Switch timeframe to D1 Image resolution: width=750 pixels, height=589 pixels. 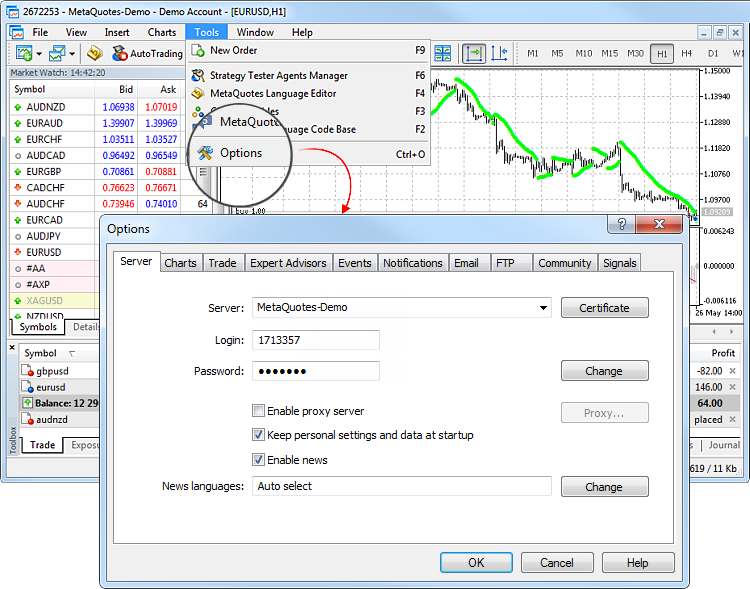click(713, 54)
